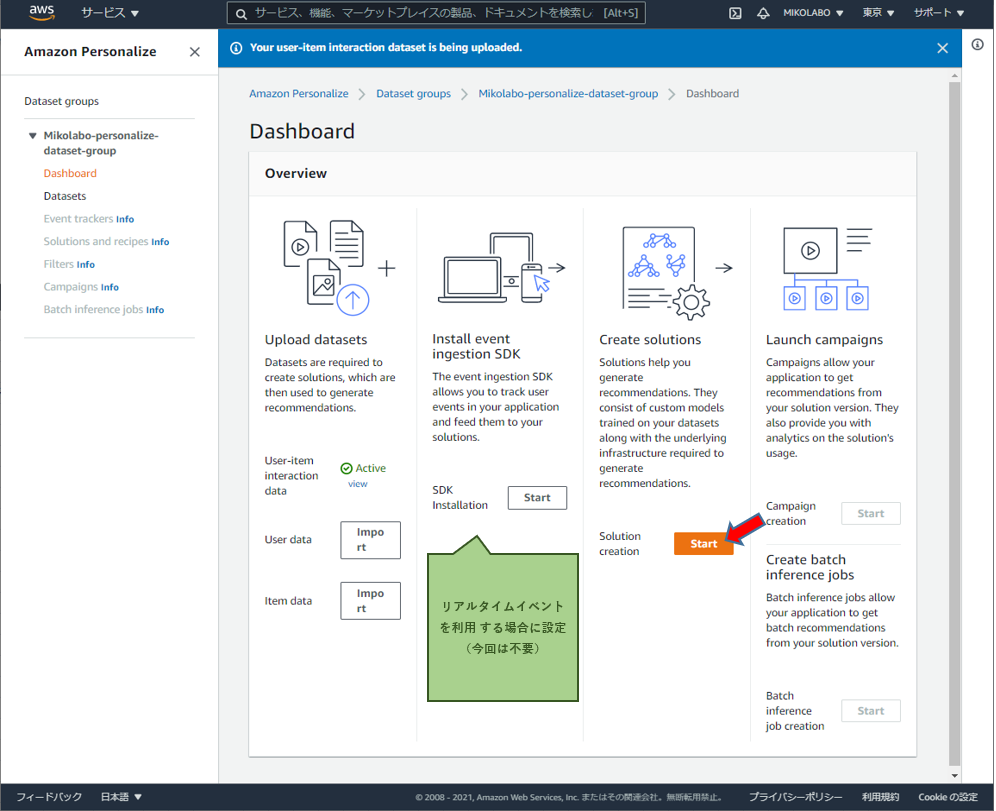Click the "Dashboard" page title
This screenshot has width=996, height=811.
coord(302,131)
